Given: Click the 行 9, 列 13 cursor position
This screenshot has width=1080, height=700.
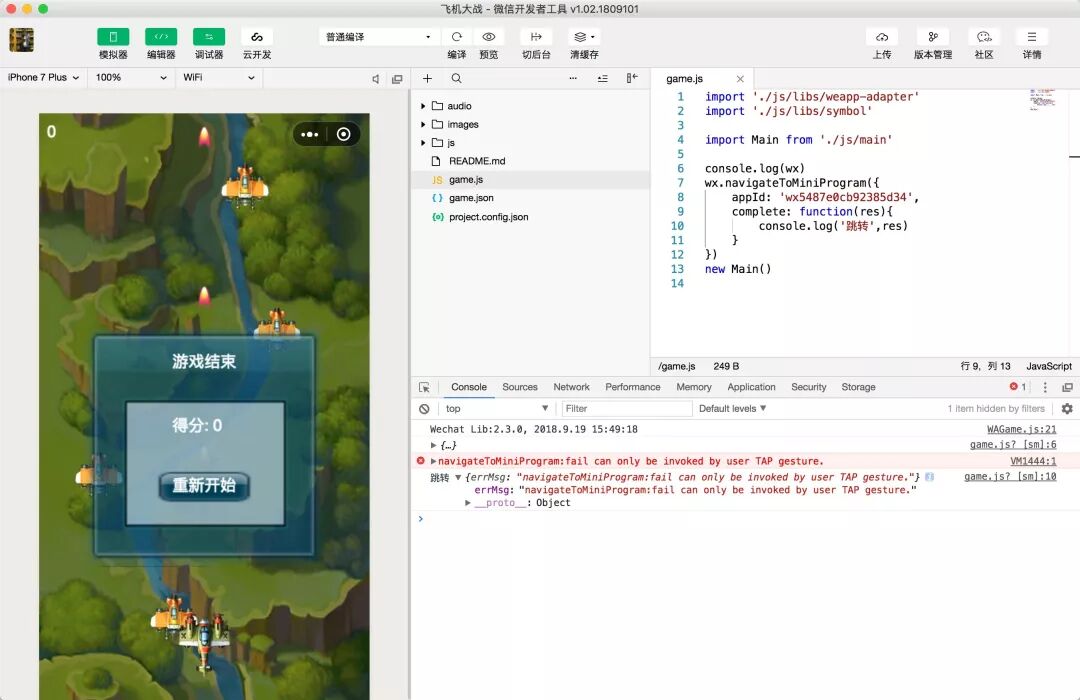Looking at the screenshot, I should point(985,367).
